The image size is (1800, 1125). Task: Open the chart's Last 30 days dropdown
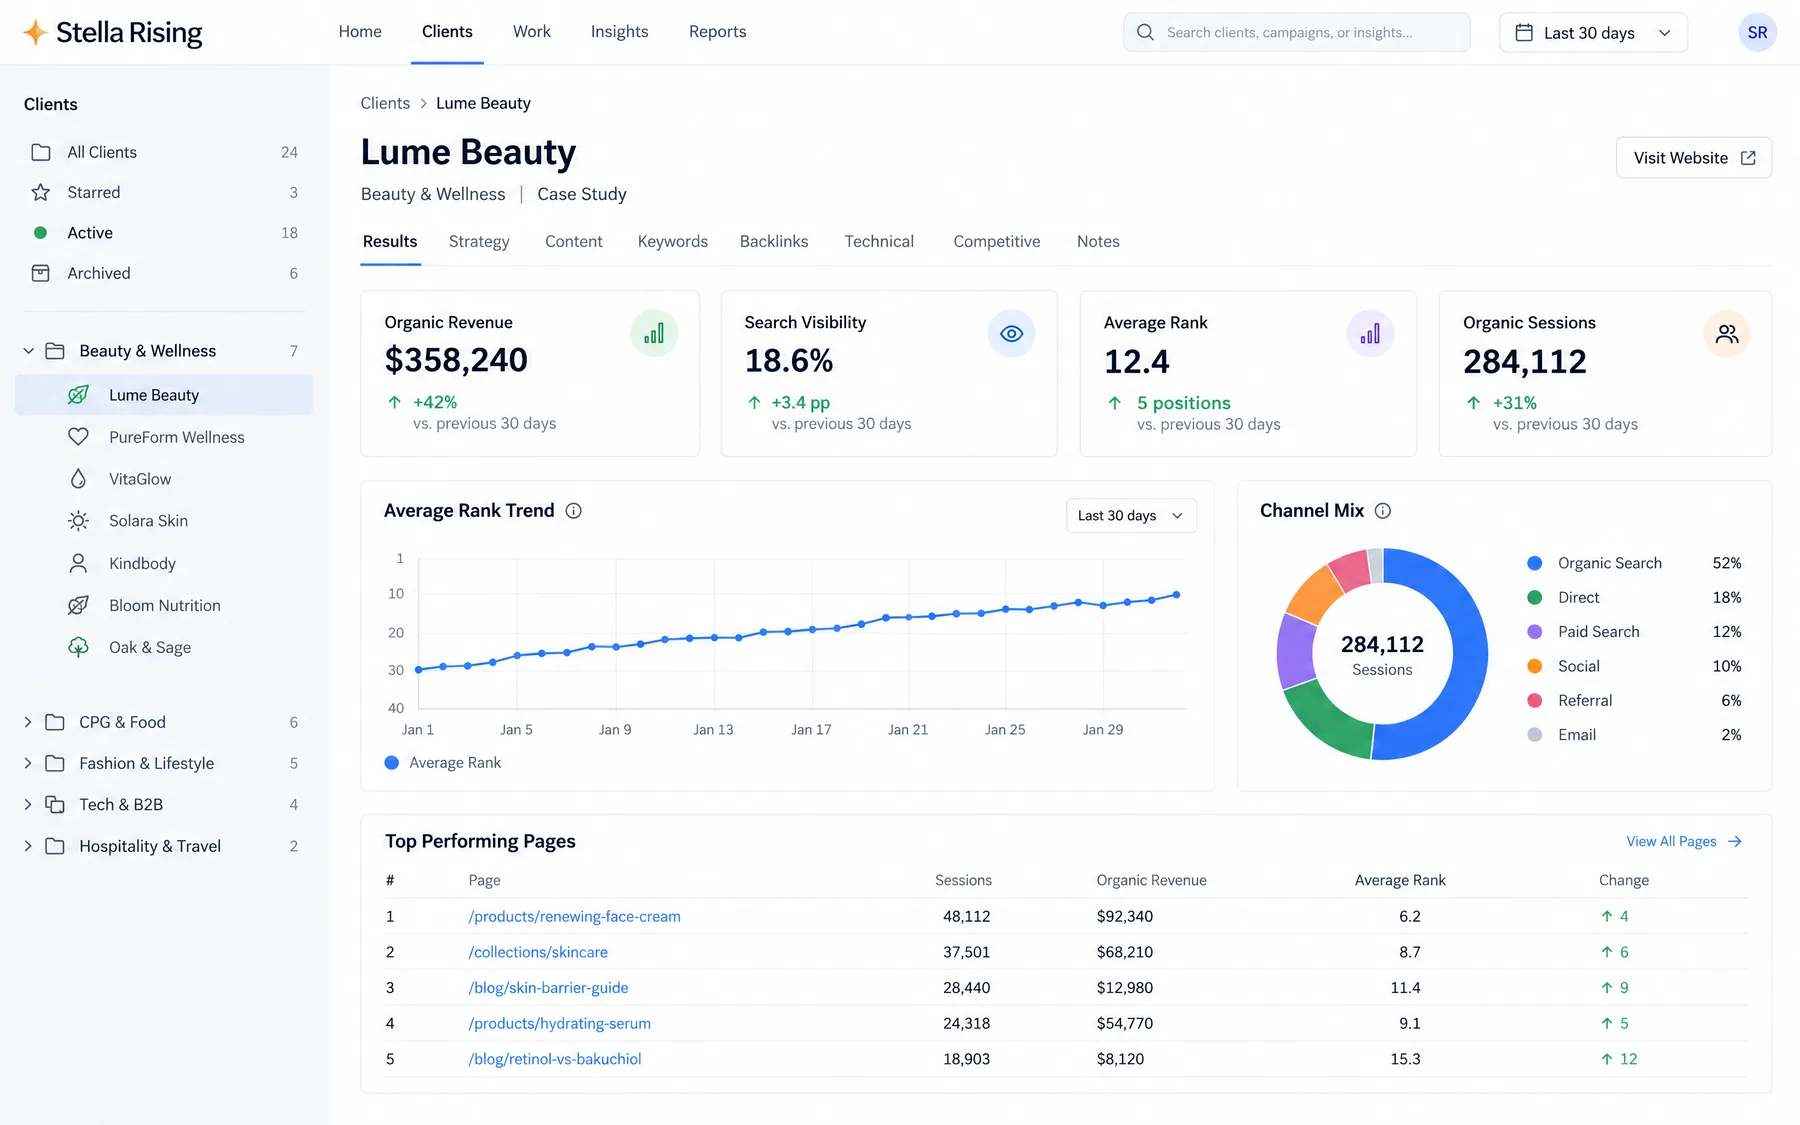(1131, 516)
